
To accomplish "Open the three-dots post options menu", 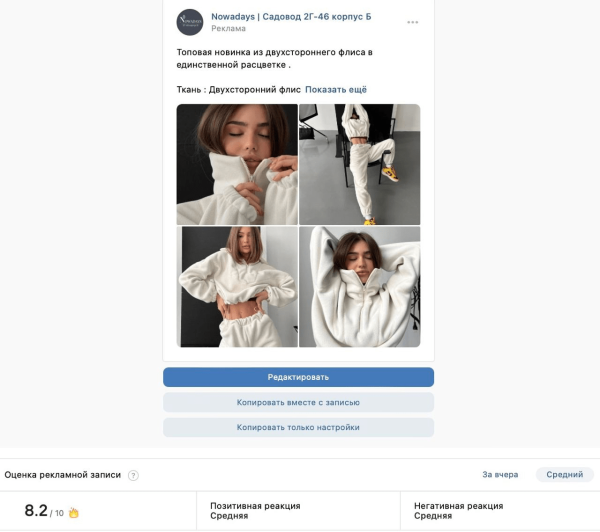I will click(x=412, y=22).
